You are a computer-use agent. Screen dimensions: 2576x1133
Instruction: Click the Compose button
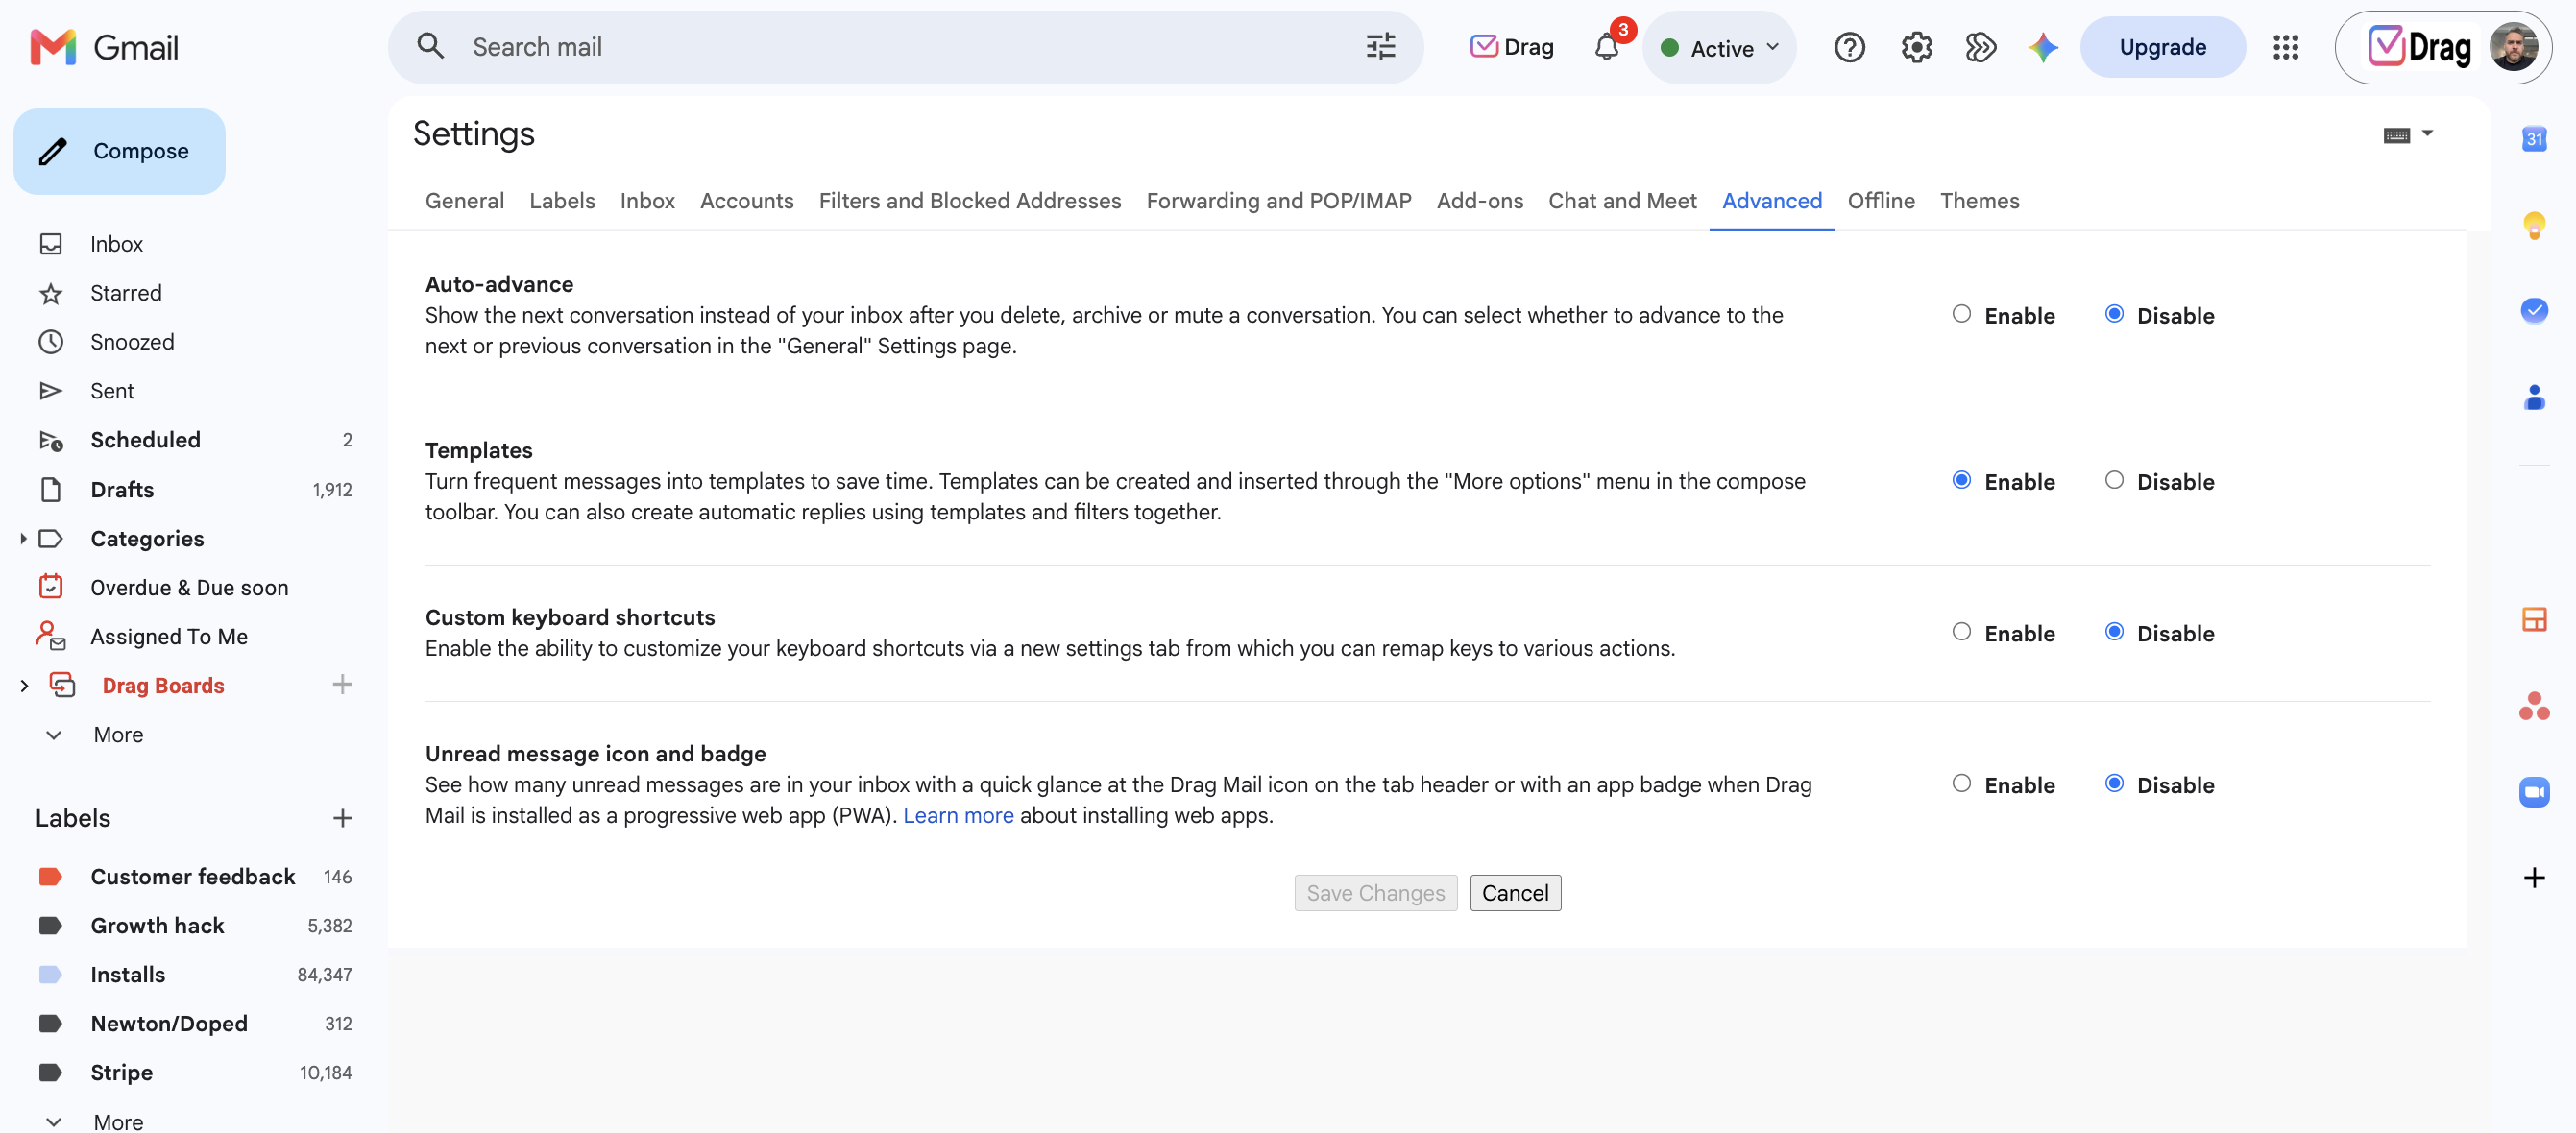point(119,151)
